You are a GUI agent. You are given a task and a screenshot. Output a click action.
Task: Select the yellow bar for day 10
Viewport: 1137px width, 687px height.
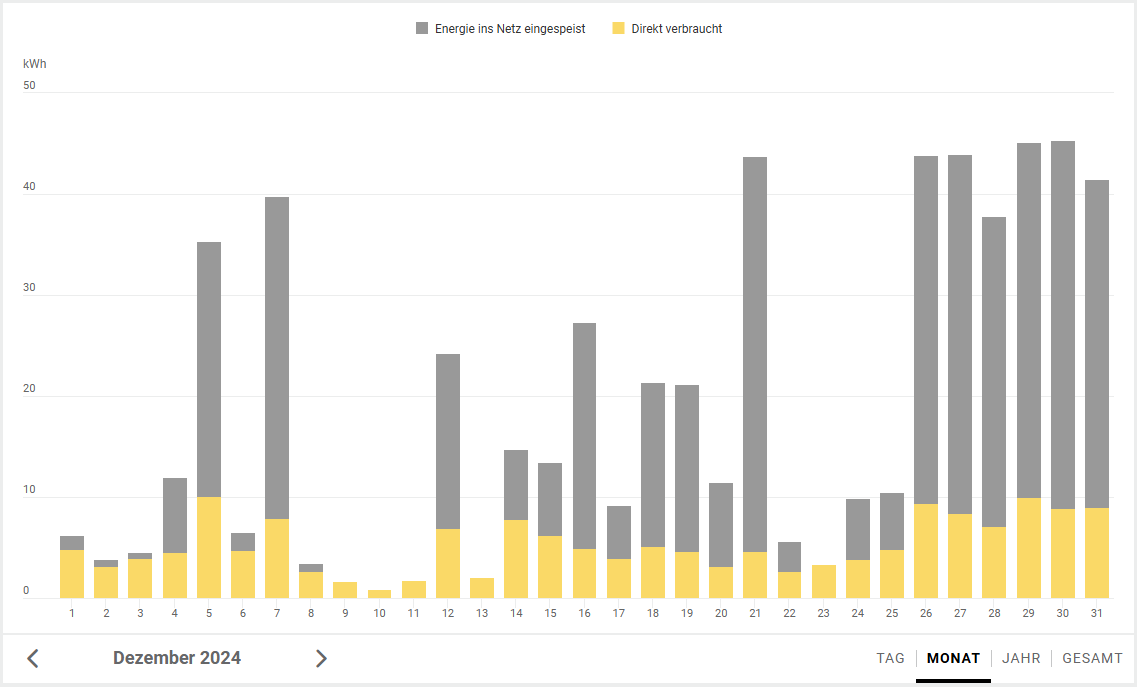coord(379,594)
